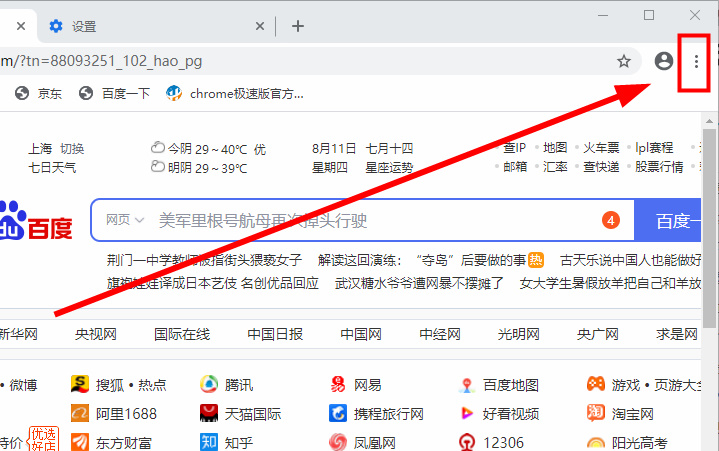Click the 12306 railway icon

[467, 443]
